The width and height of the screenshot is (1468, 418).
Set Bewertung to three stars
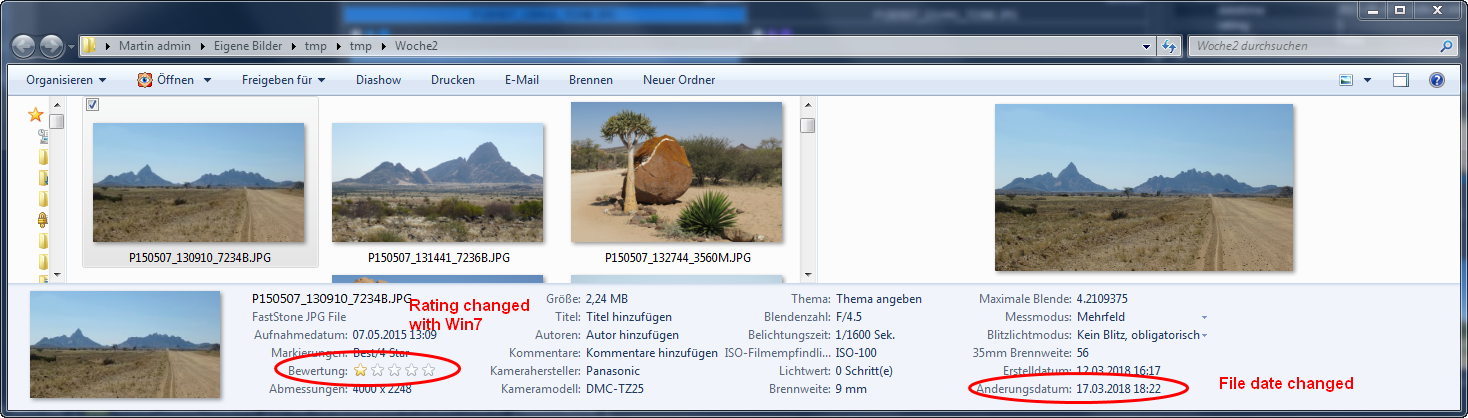click(x=394, y=371)
